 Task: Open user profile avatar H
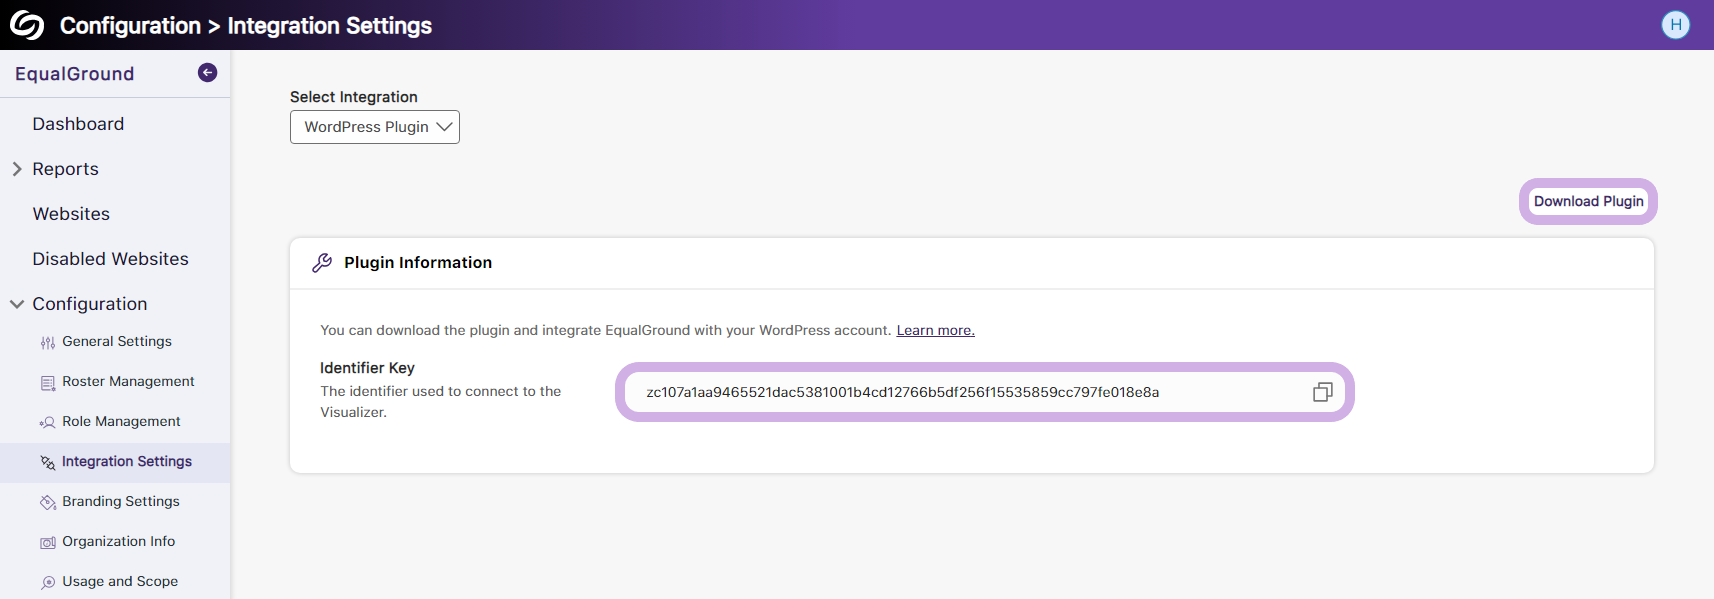pos(1676,25)
